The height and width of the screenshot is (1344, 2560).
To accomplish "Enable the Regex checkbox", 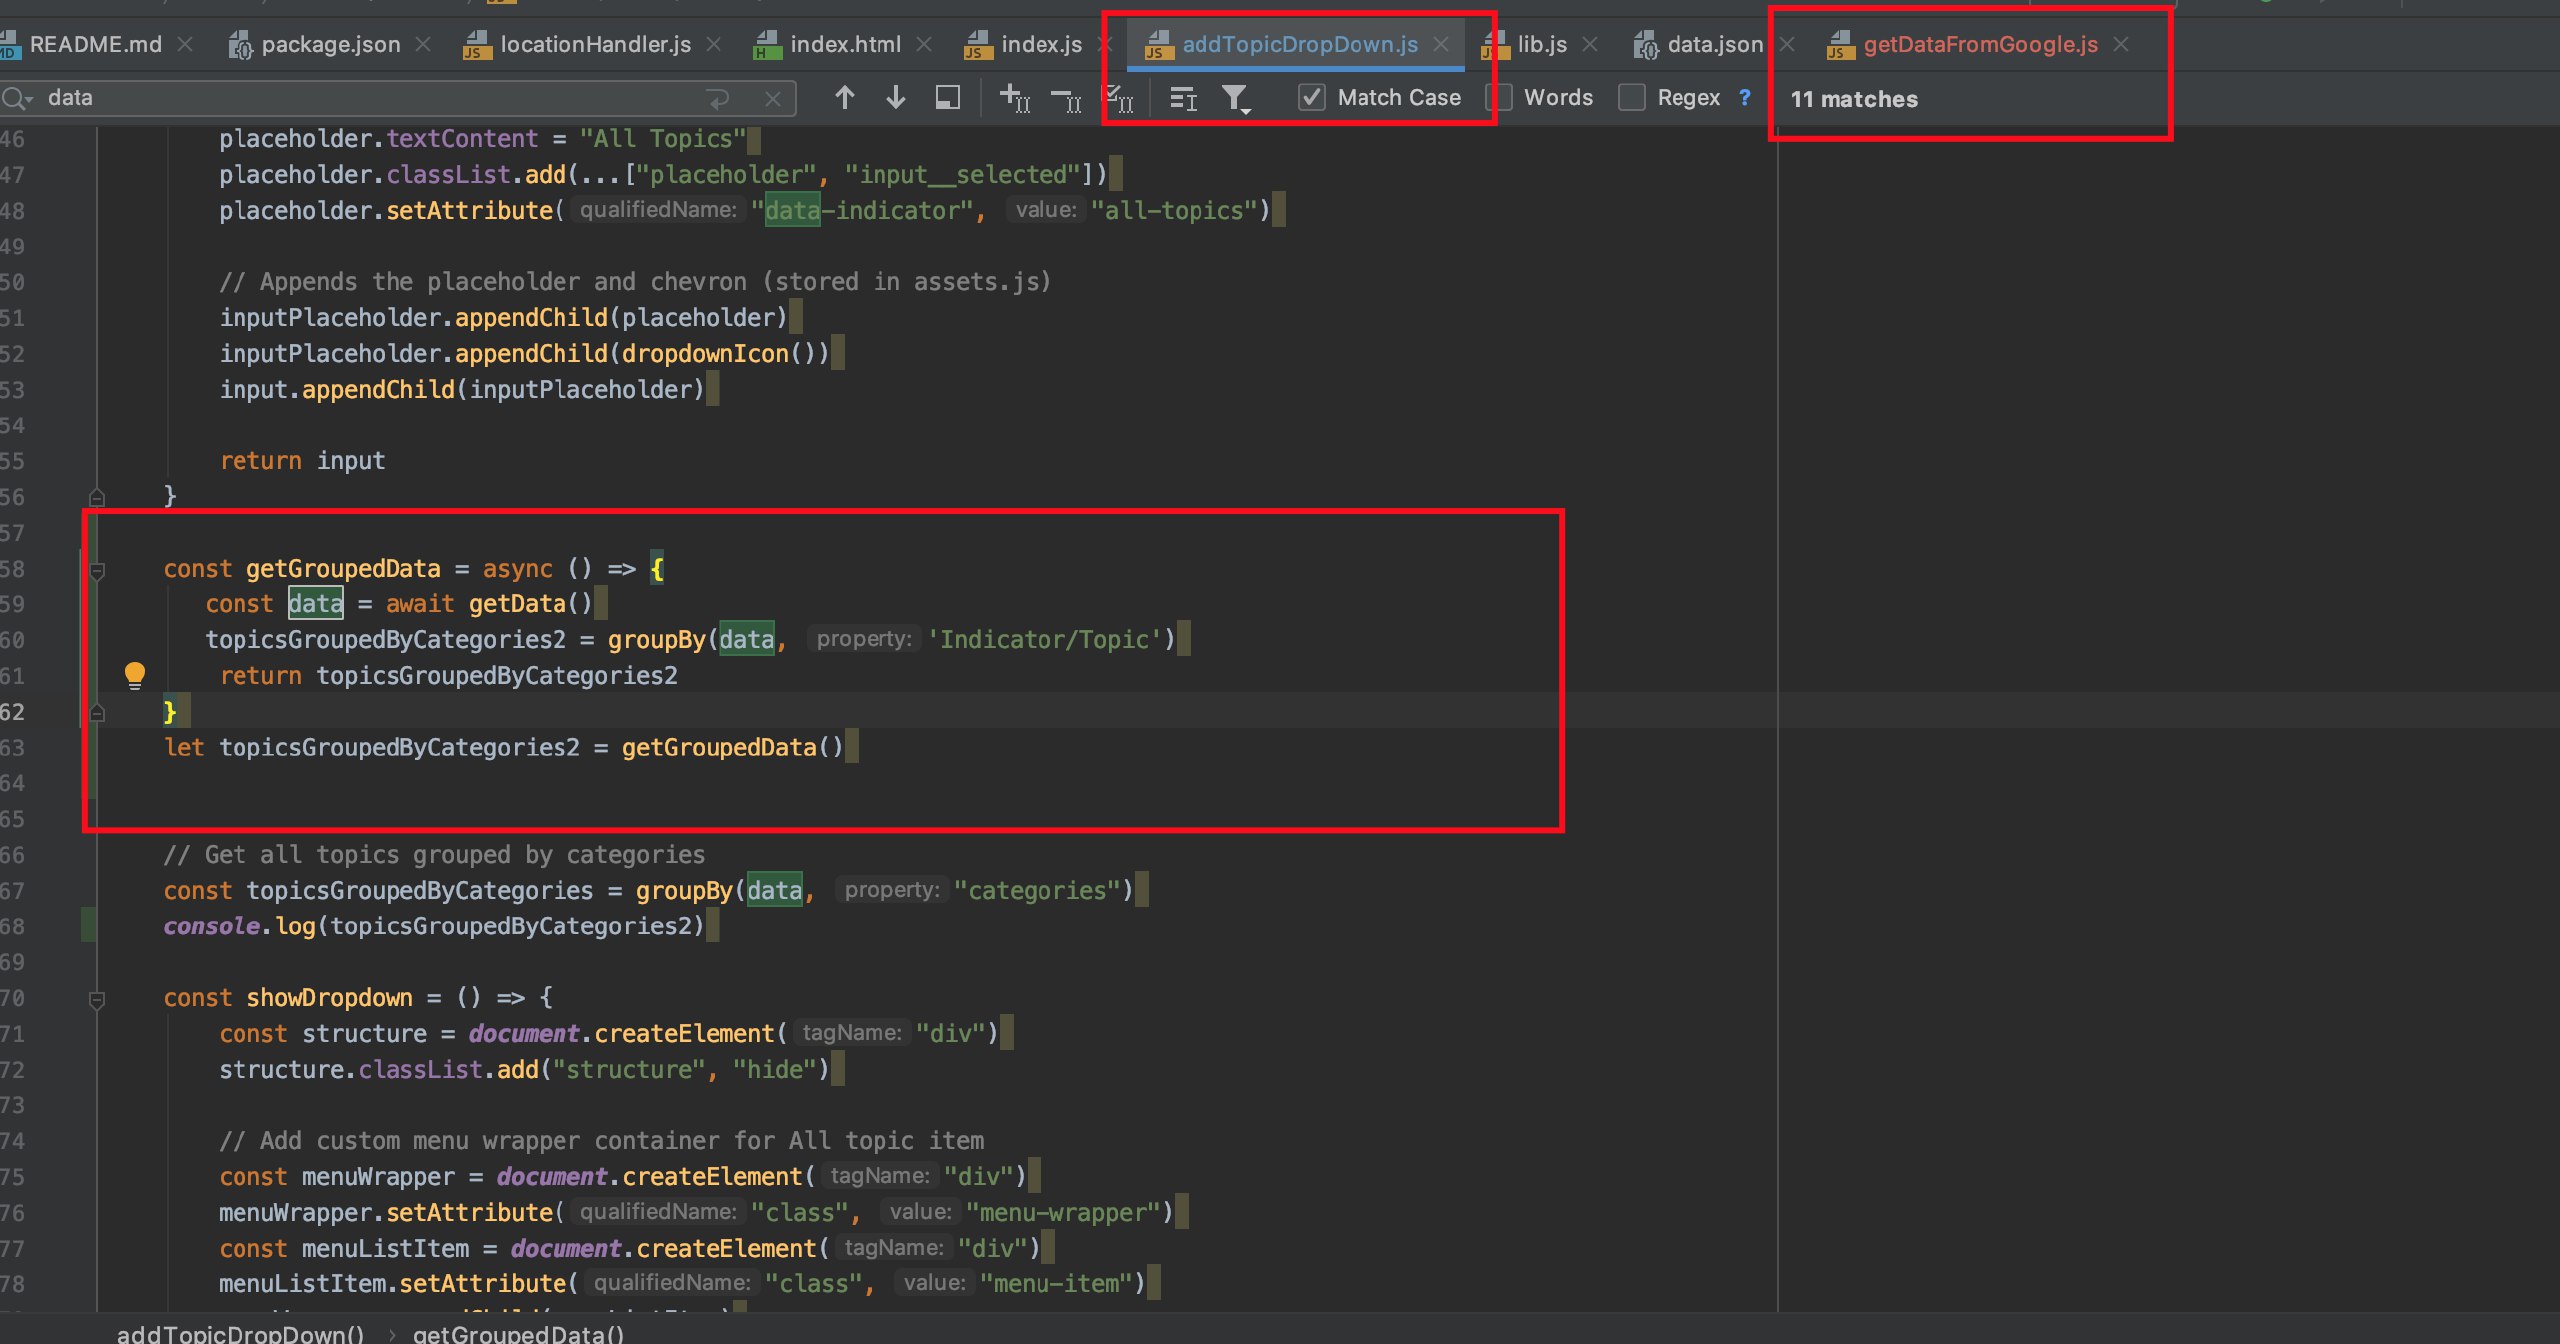I will pyautogui.click(x=1632, y=98).
